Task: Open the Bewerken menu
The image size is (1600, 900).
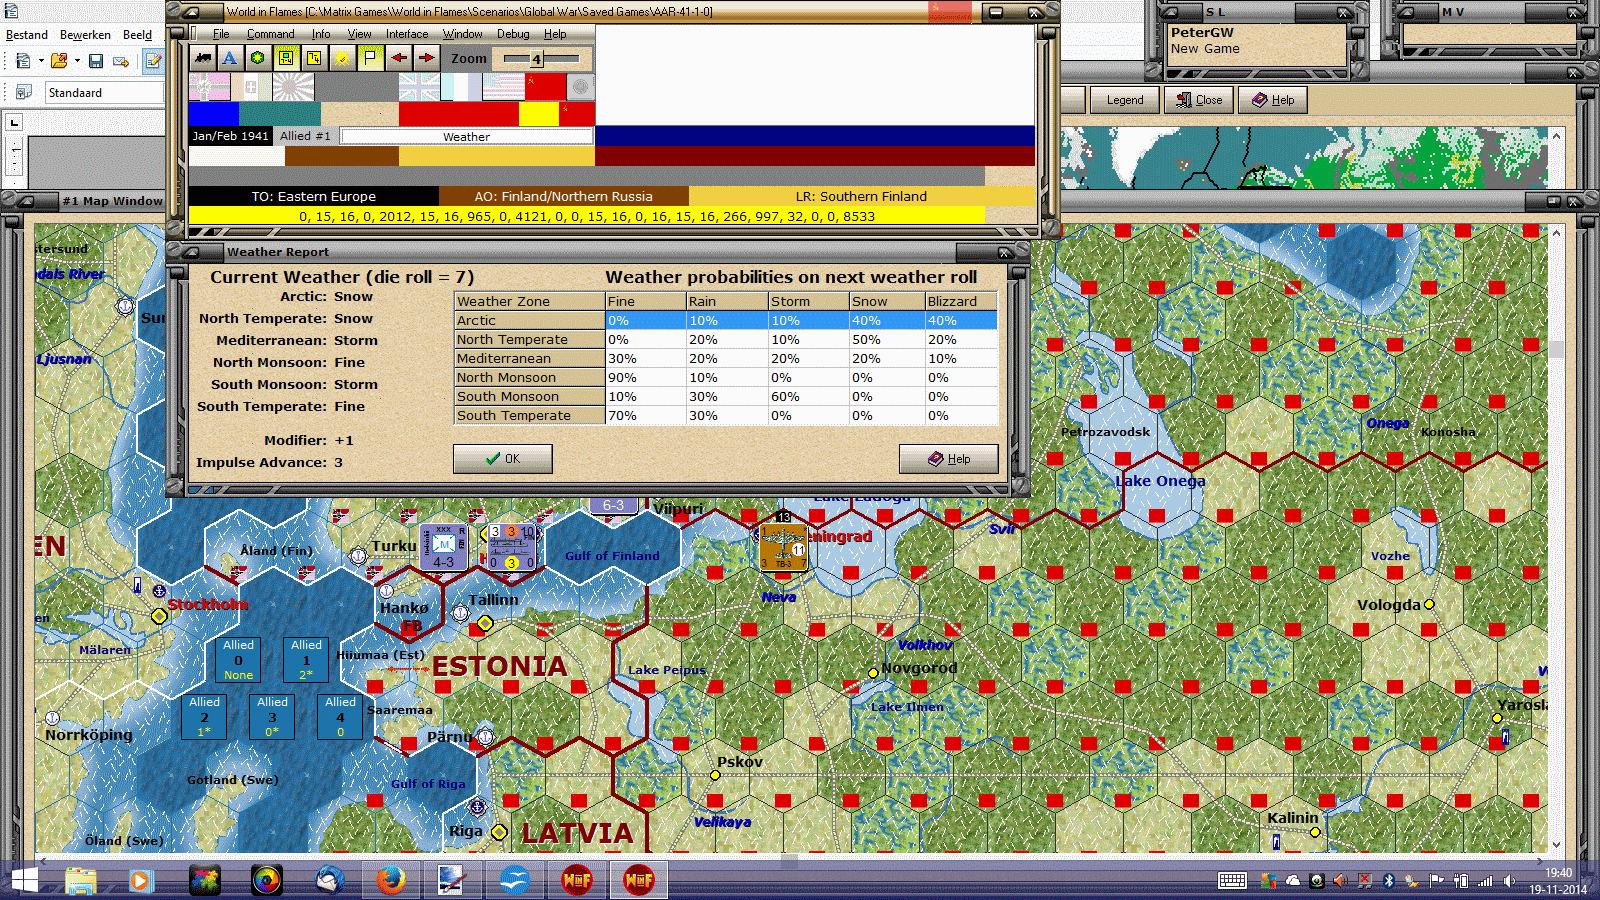Action: (x=85, y=35)
